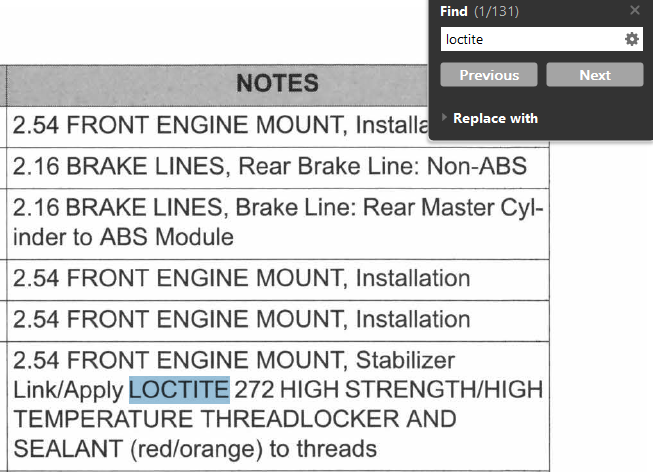Click the 1/131 match counter
Viewport: 653px width, 472px height.
[x=495, y=11]
